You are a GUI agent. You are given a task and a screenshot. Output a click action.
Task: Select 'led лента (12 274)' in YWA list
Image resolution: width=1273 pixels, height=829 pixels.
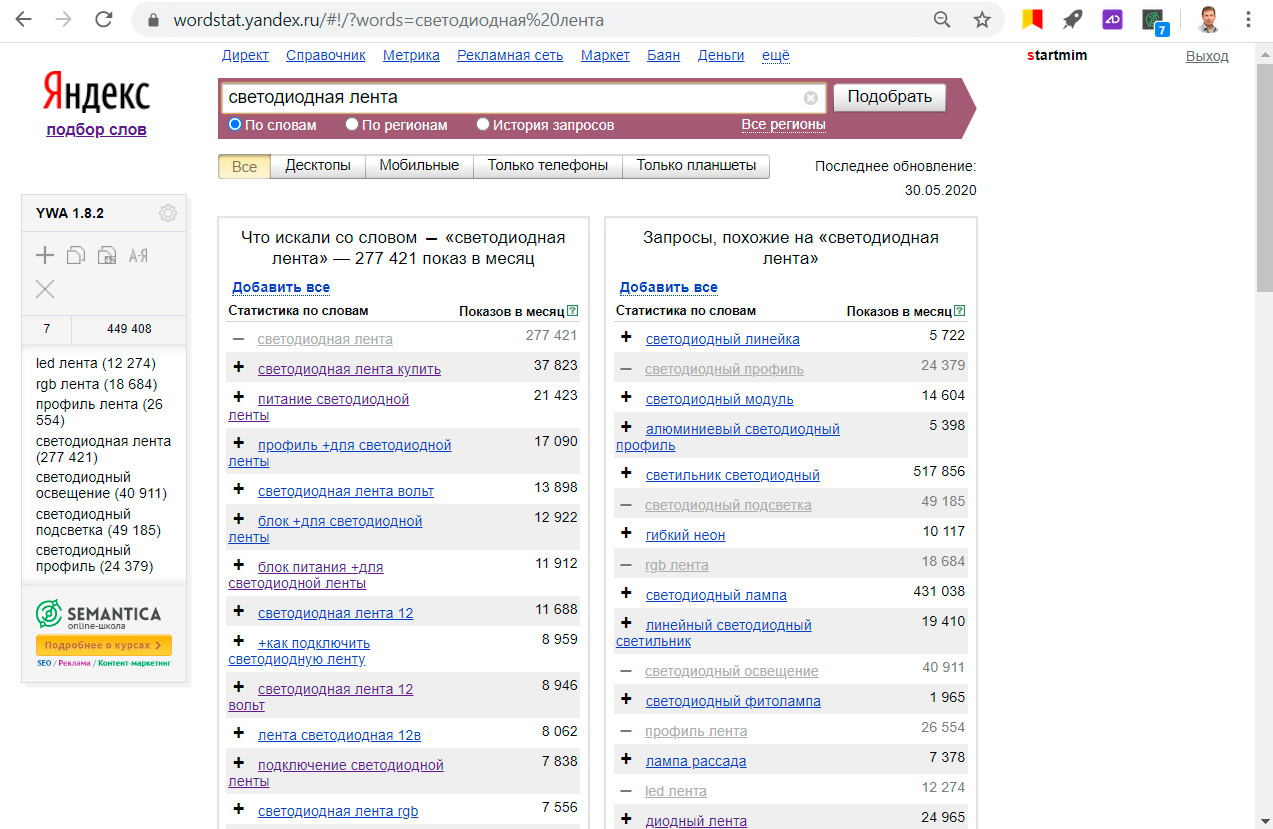click(96, 363)
